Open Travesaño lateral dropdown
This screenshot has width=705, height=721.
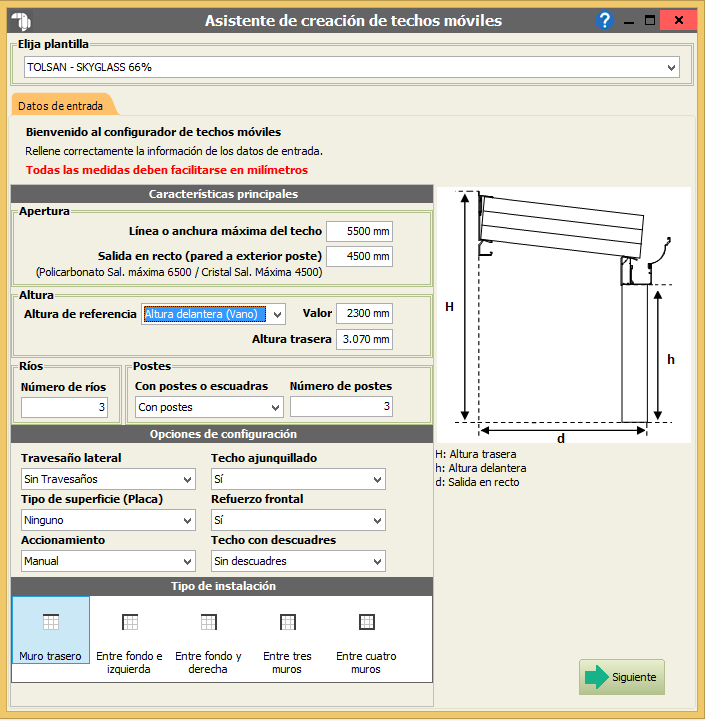click(108, 479)
